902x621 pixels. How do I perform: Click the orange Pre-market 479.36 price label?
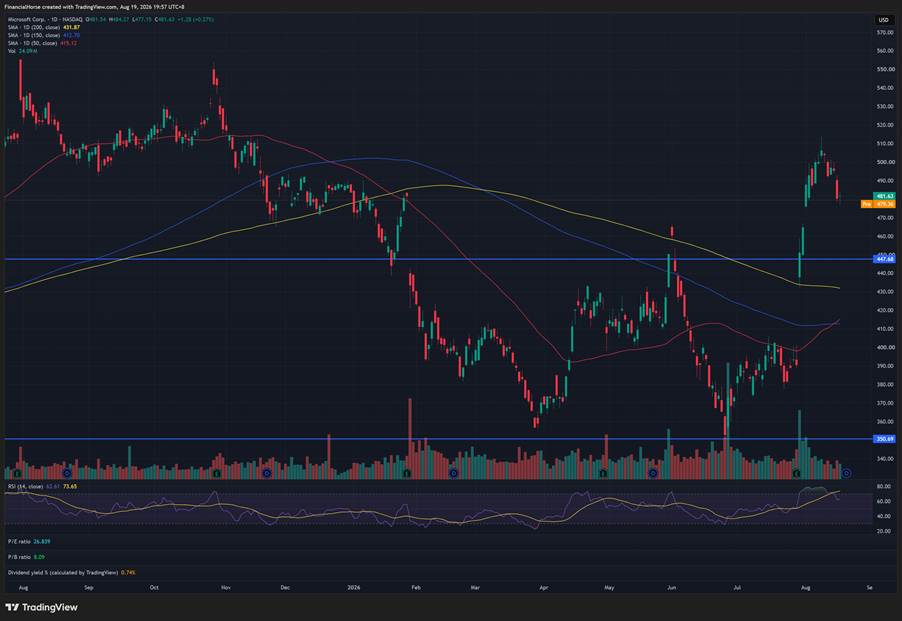click(878, 204)
